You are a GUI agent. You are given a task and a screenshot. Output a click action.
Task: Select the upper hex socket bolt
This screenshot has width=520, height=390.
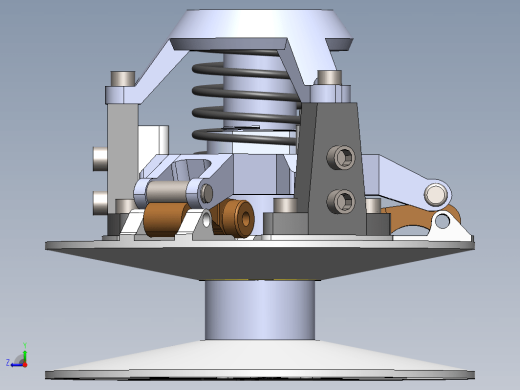click(x=341, y=157)
